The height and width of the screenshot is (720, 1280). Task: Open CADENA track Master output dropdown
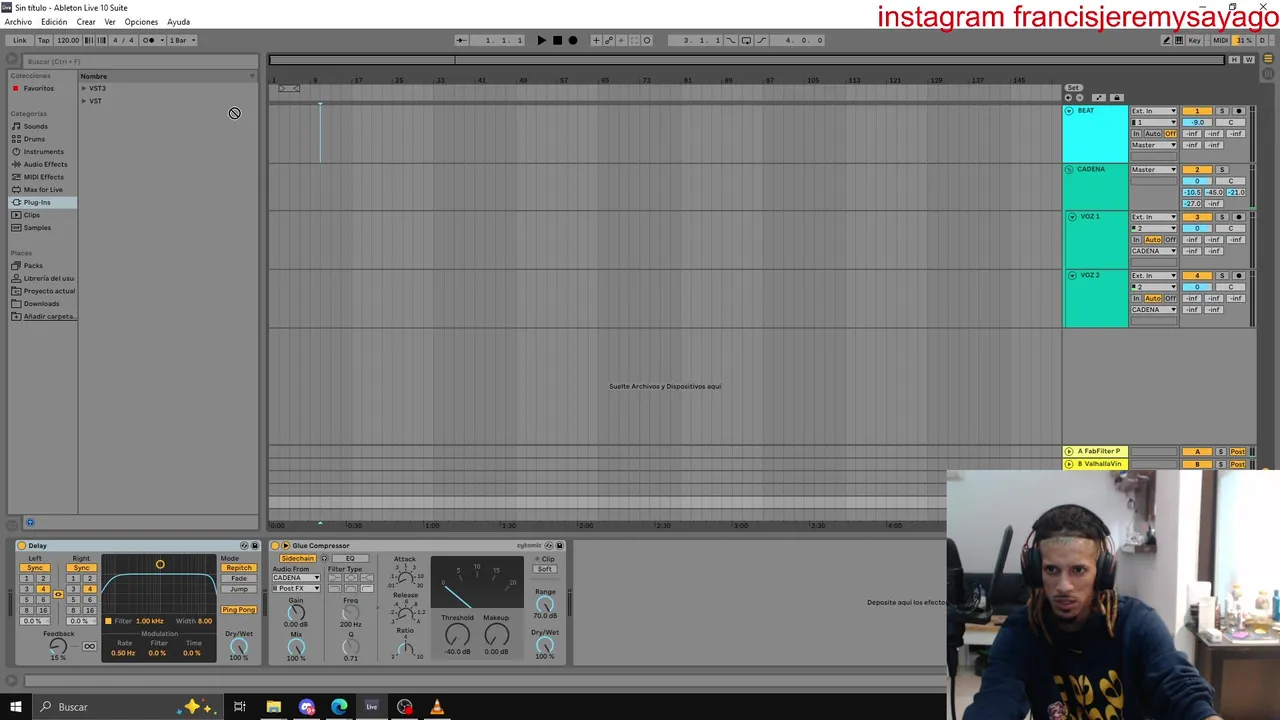click(x=1154, y=169)
